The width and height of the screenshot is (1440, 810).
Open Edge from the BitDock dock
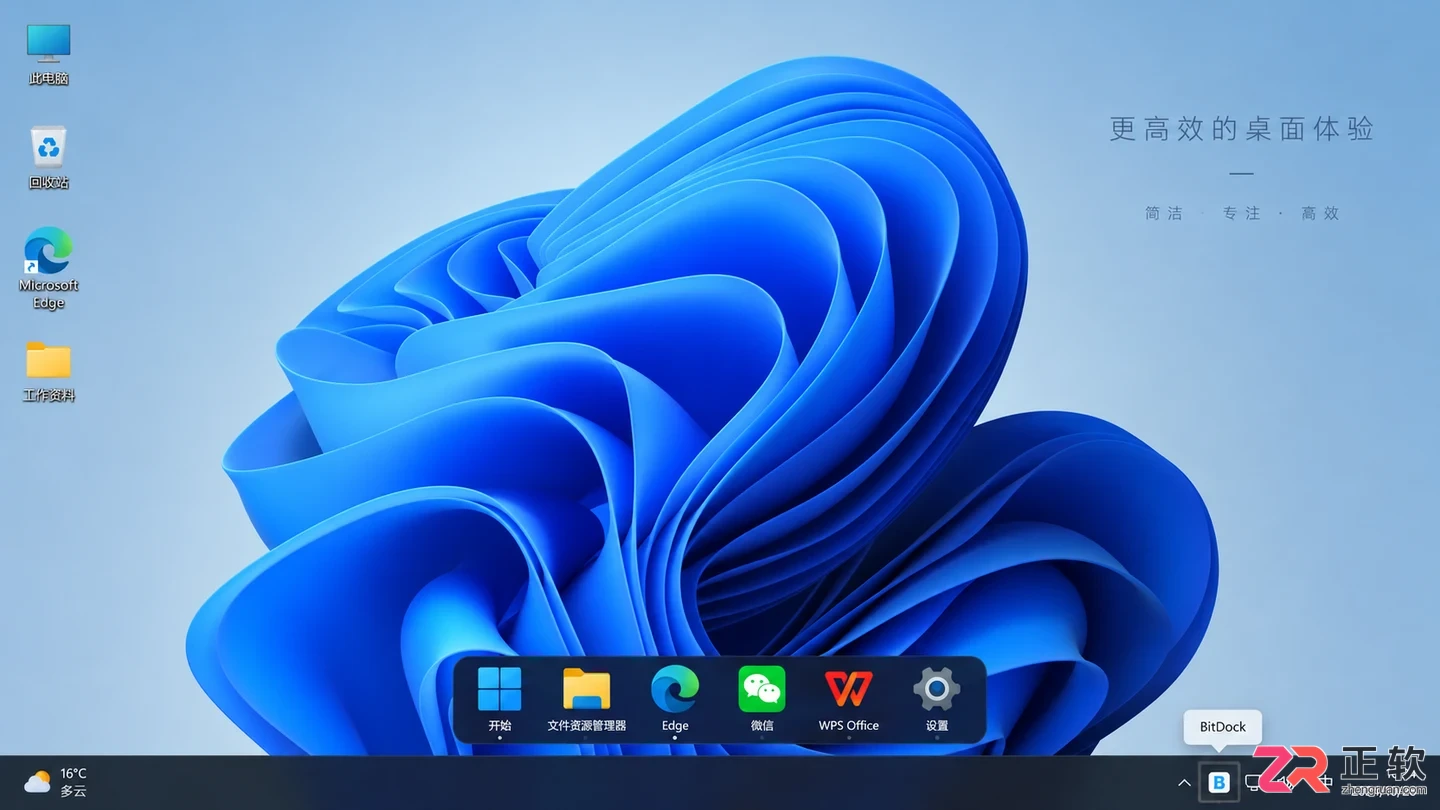coord(675,699)
